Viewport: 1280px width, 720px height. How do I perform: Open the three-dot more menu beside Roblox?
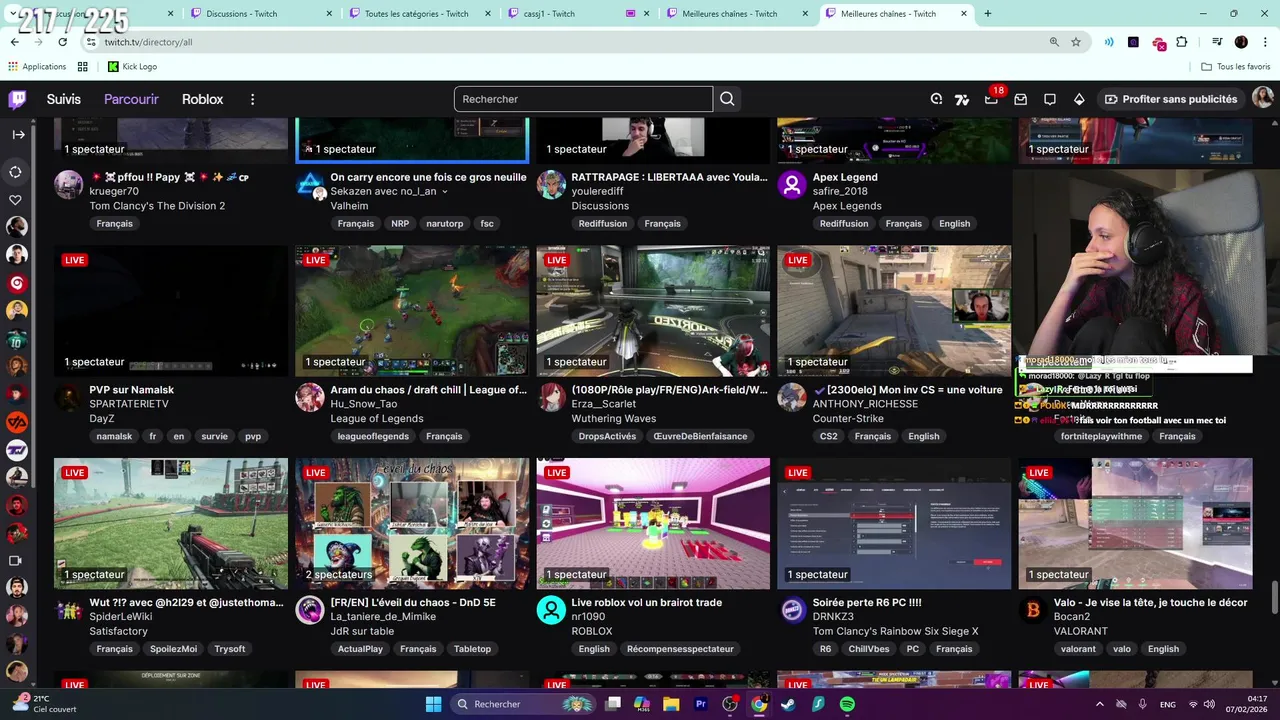tap(252, 99)
